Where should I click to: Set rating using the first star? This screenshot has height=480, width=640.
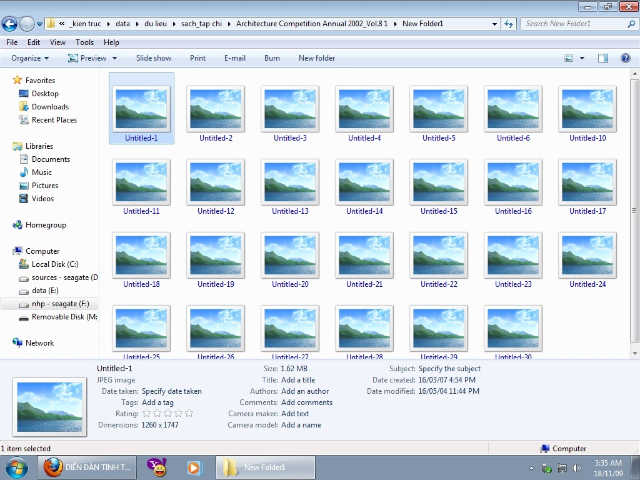pos(146,413)
